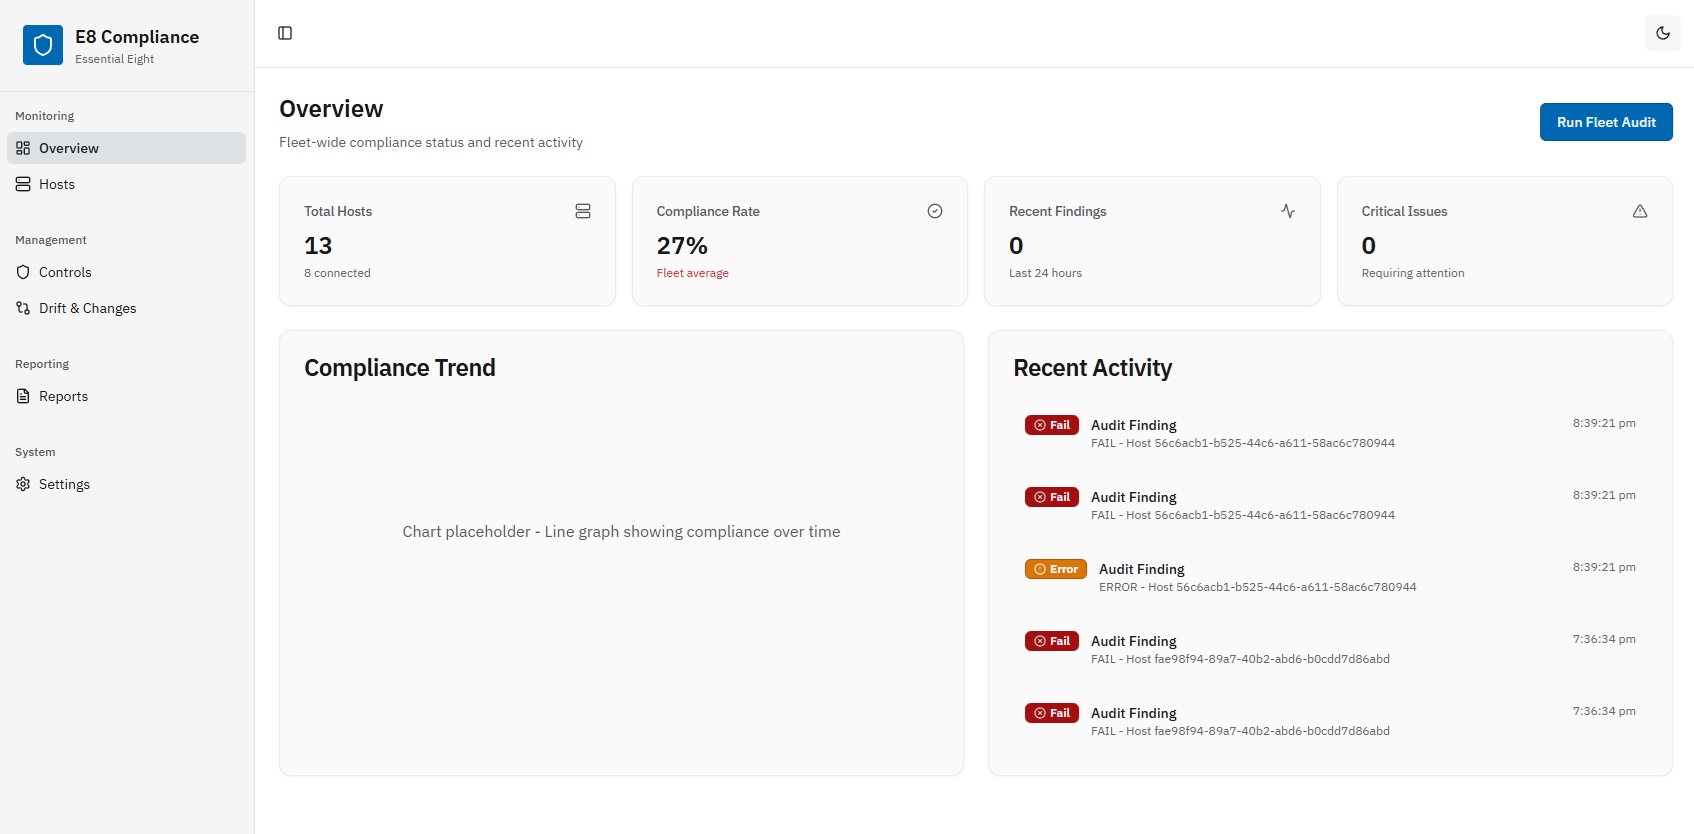Viewport: 1694px width, 834px height.
Task: Click the Drift & Changes branch icon
Action: coord(23,308)
